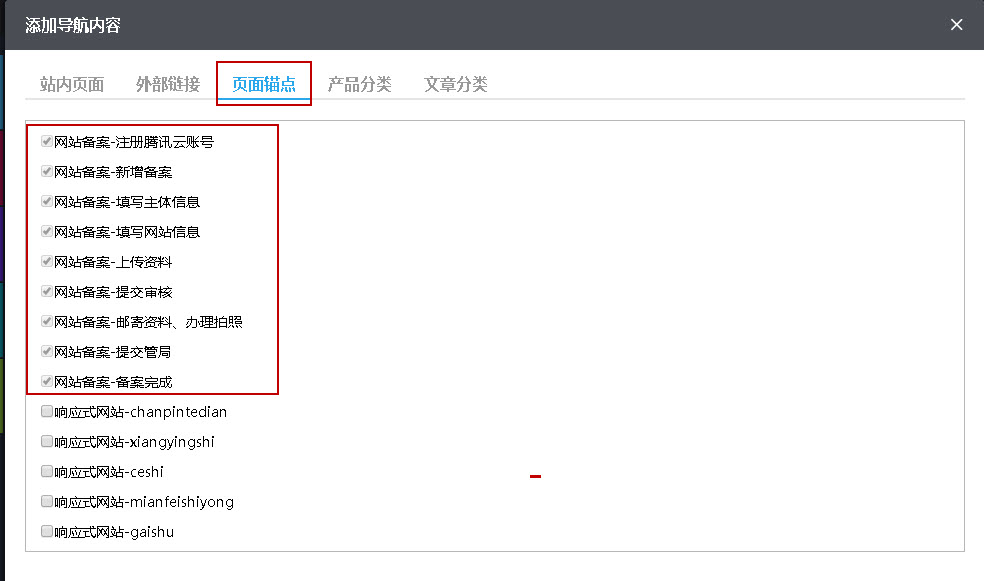Open the 外部链接 tab
This screenshot has width=984, height=581.
(168, 84)
